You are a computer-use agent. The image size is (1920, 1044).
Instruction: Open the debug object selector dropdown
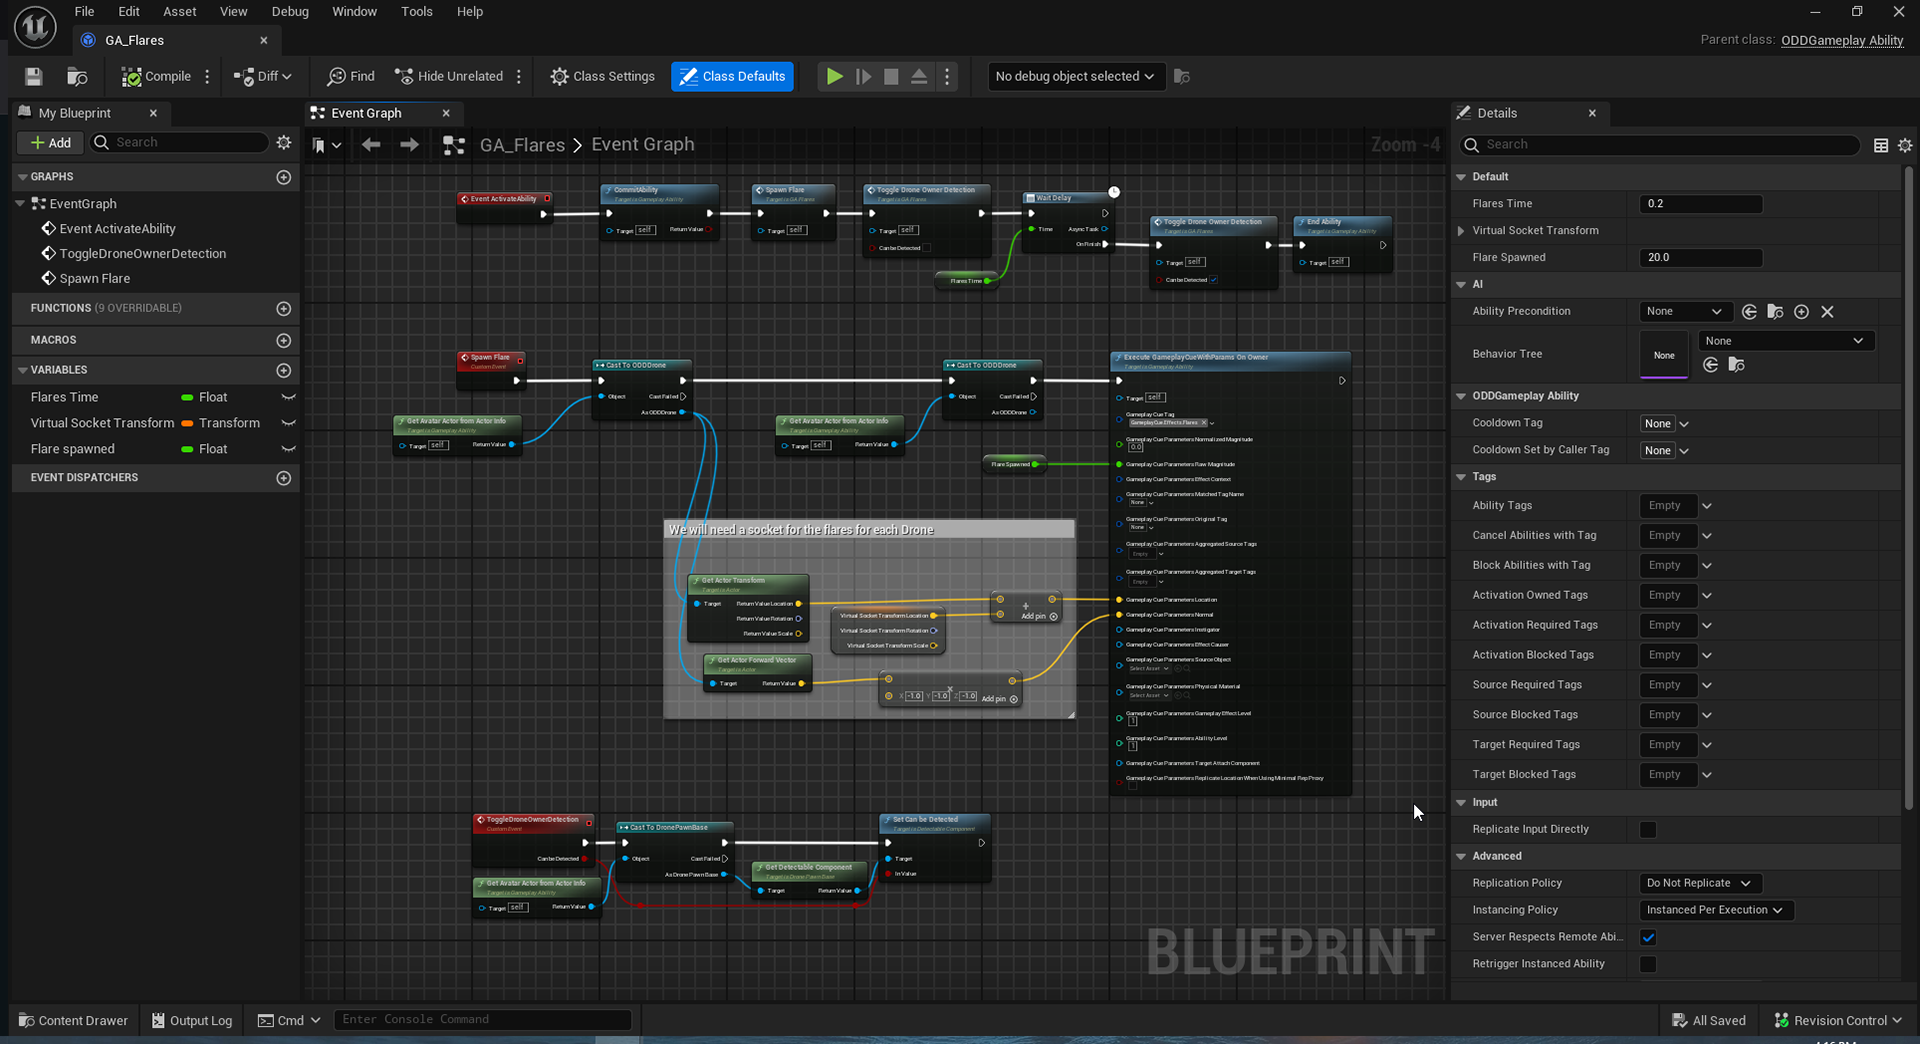click(x=1076, y=77)
